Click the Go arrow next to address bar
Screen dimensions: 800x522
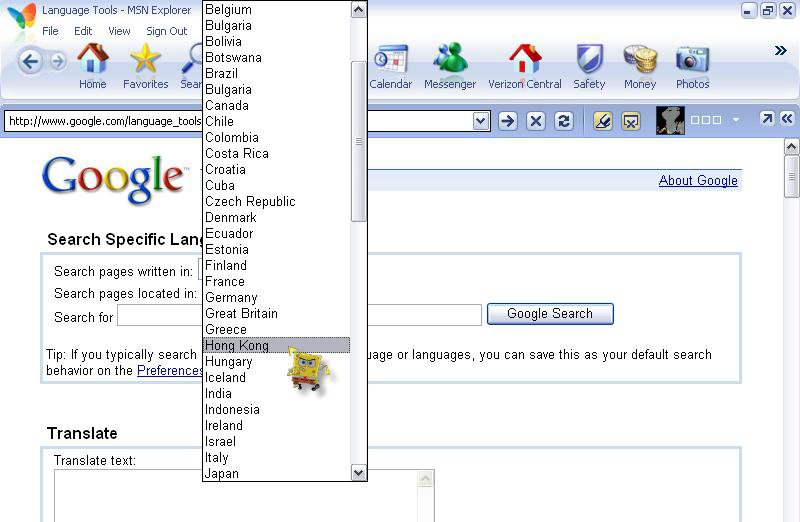tap(508, 121)
